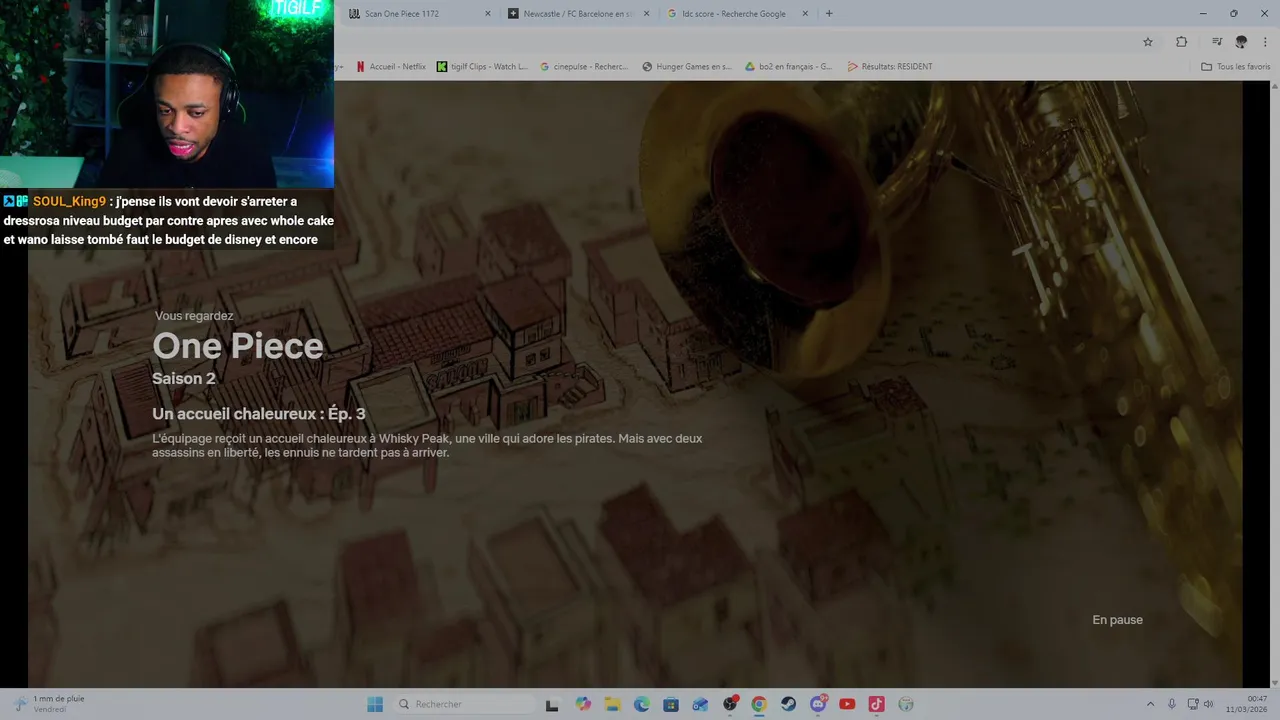
Task: Open a new browser tab
Action: 829,14
